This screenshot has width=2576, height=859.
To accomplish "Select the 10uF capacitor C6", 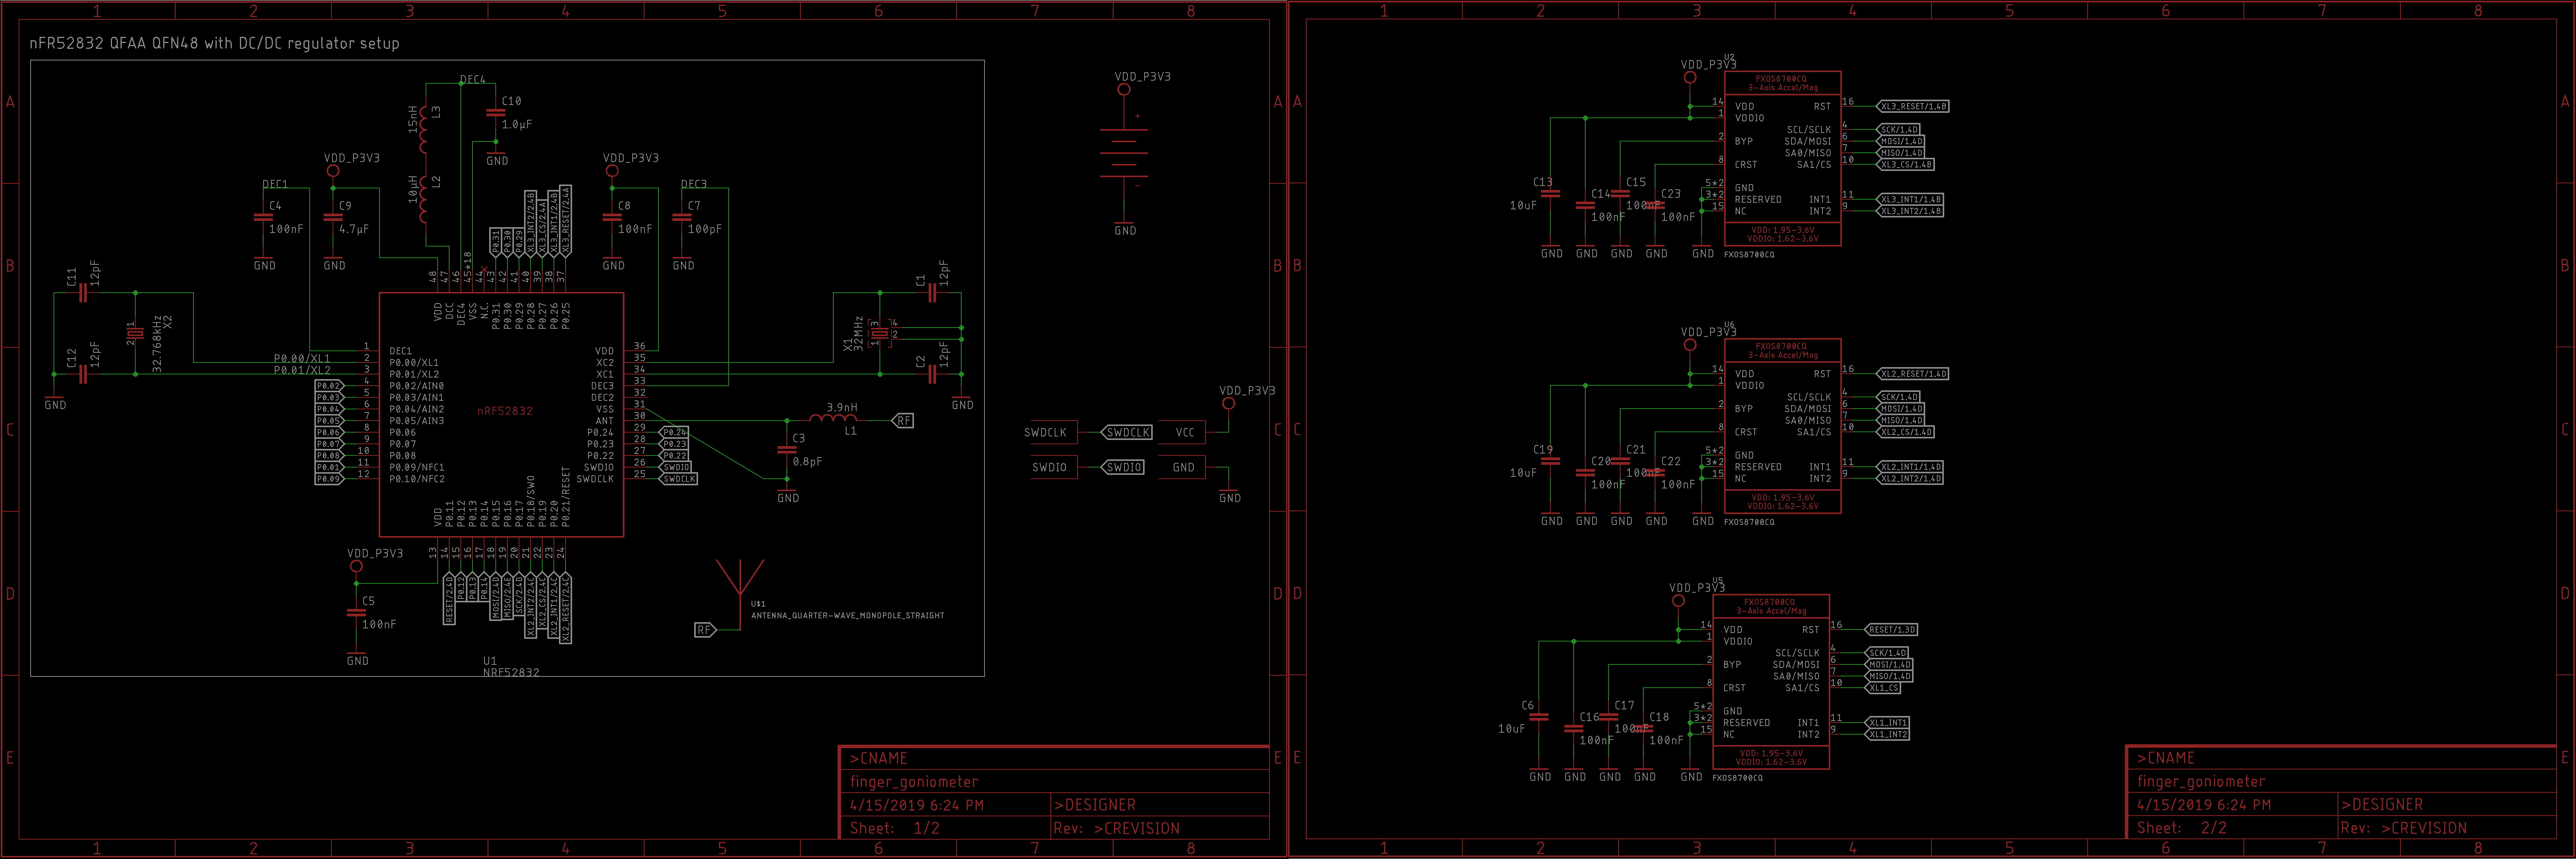I will (x=1539, y=717).
